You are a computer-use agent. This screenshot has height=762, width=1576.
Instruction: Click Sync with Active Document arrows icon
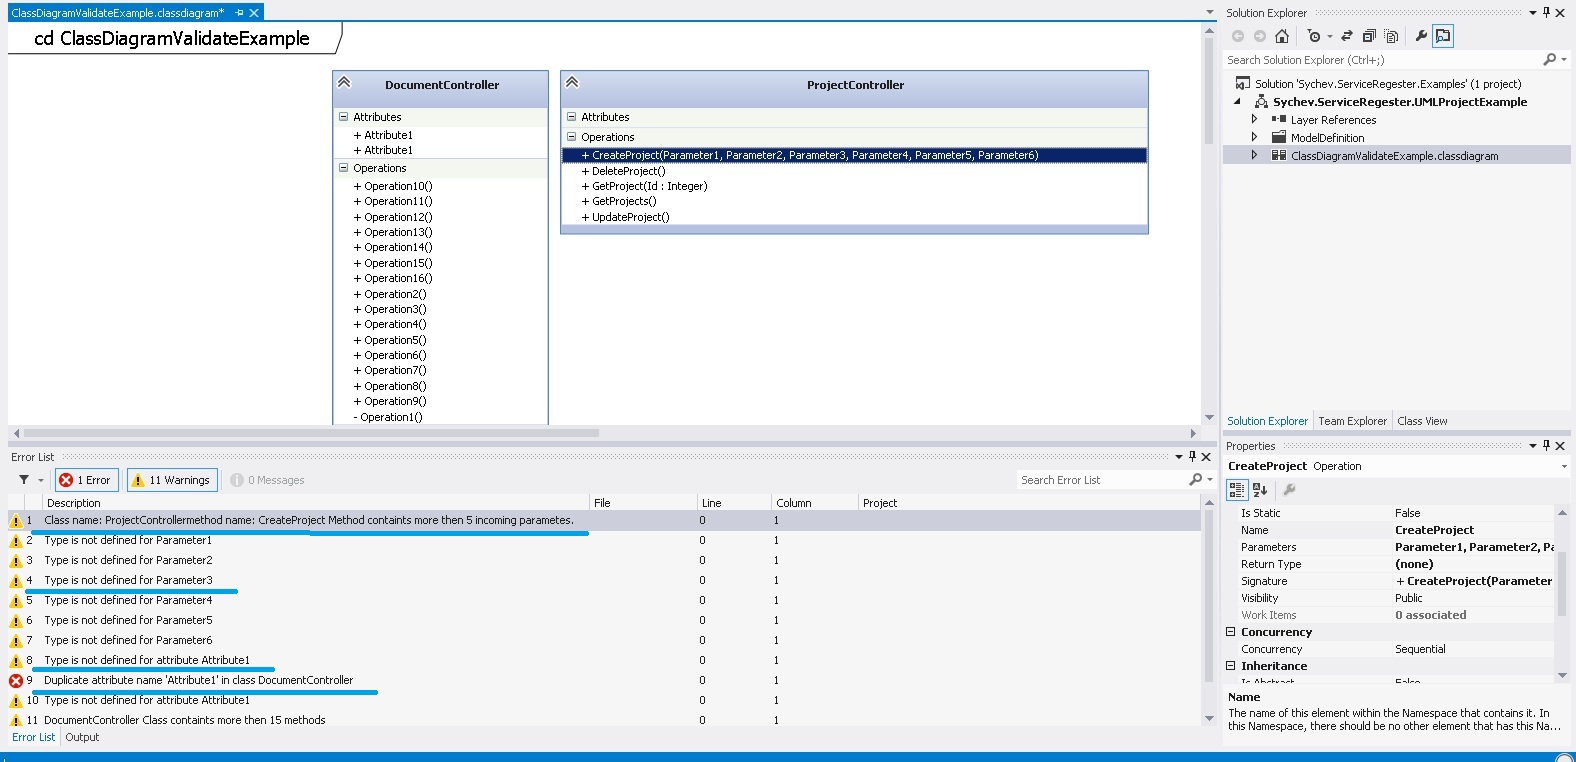pyautogui.click(x=1347, y=36)
